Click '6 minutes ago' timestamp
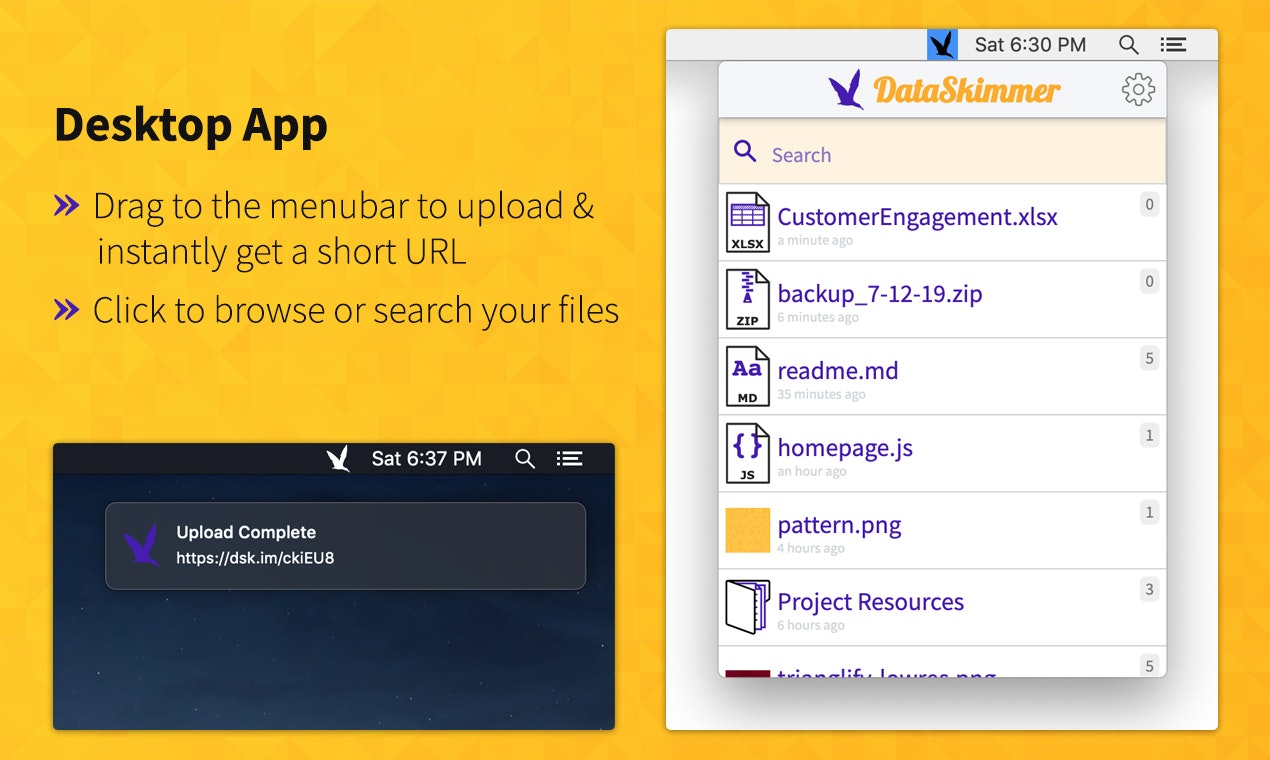 tap(818, 318)
